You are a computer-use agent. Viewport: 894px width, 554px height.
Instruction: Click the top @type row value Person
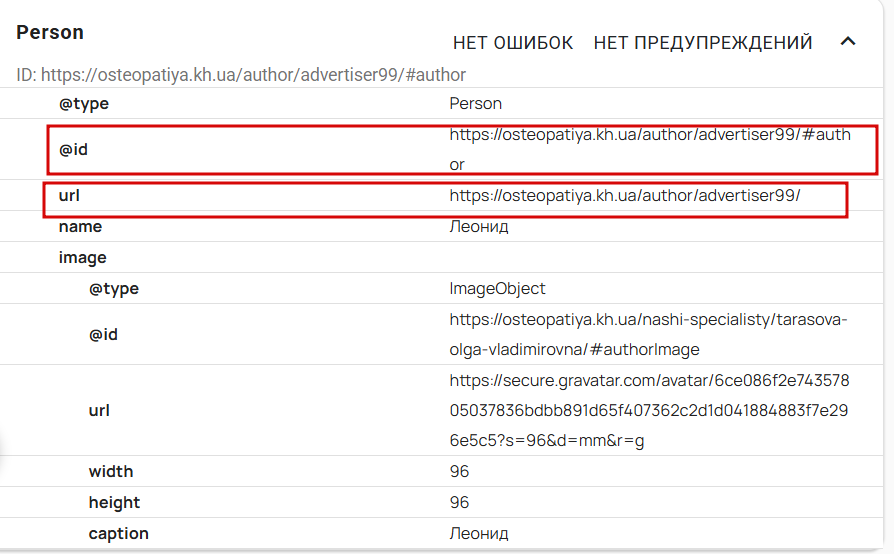[476, 103]
